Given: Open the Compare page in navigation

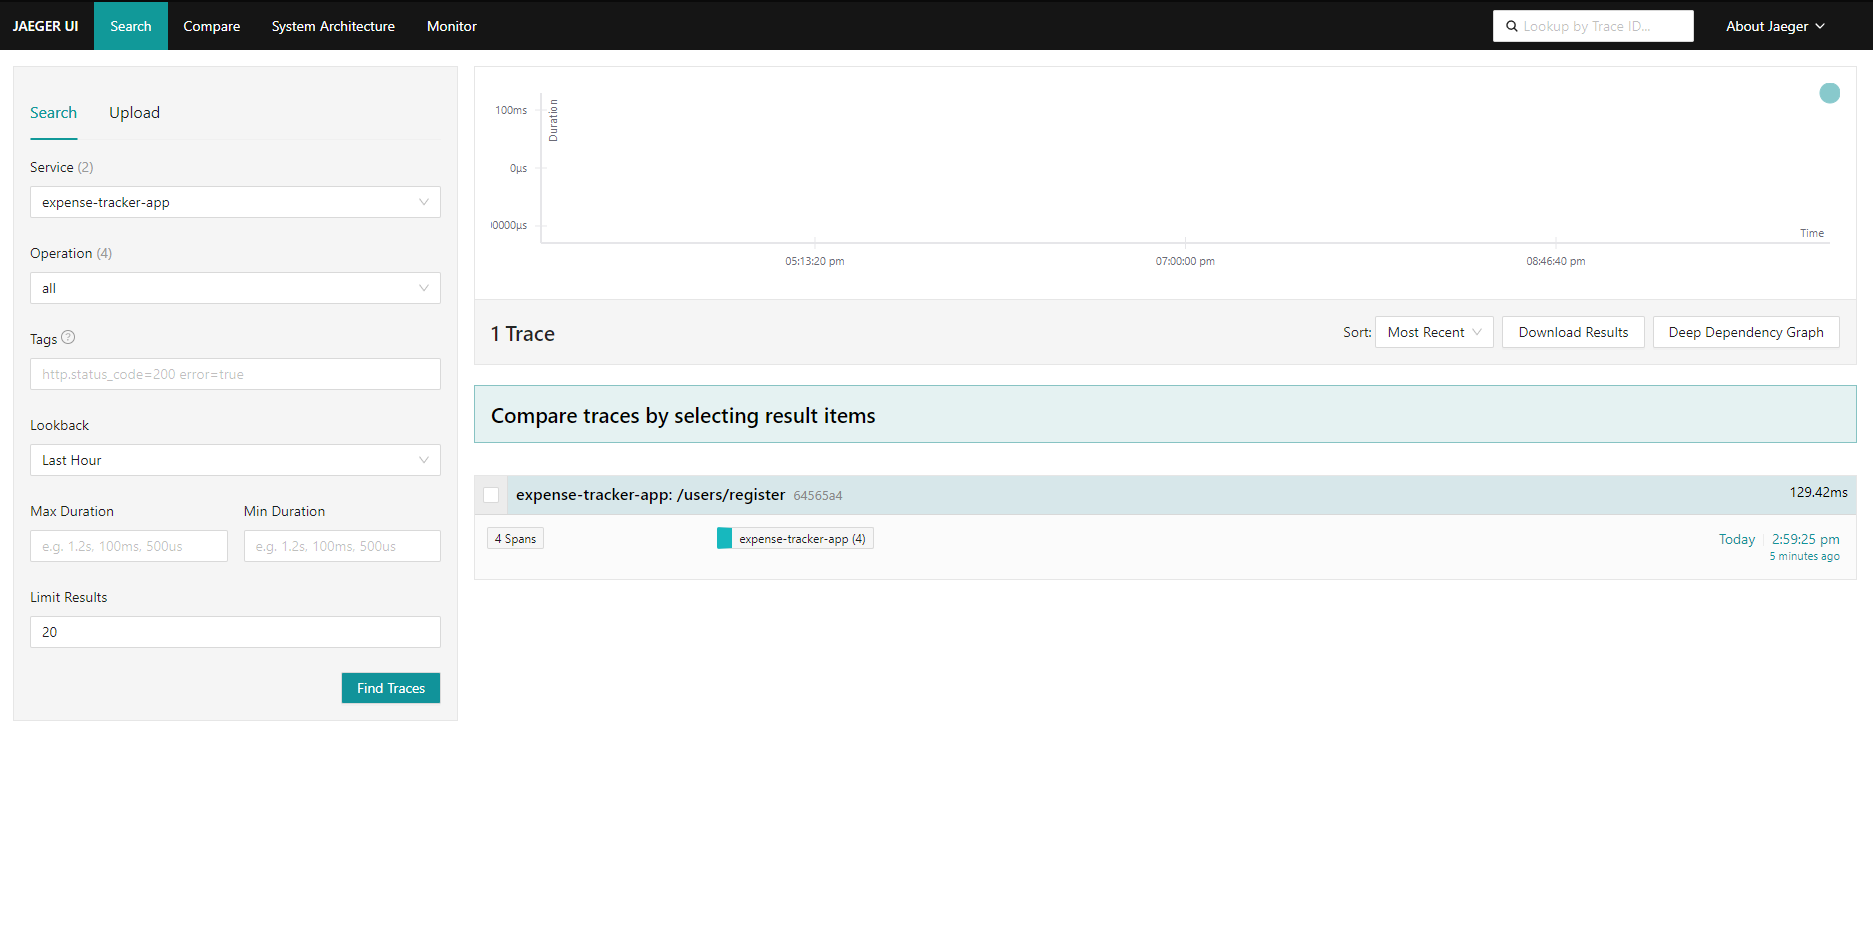Looking at the screenshot, I should click(211, 26).
